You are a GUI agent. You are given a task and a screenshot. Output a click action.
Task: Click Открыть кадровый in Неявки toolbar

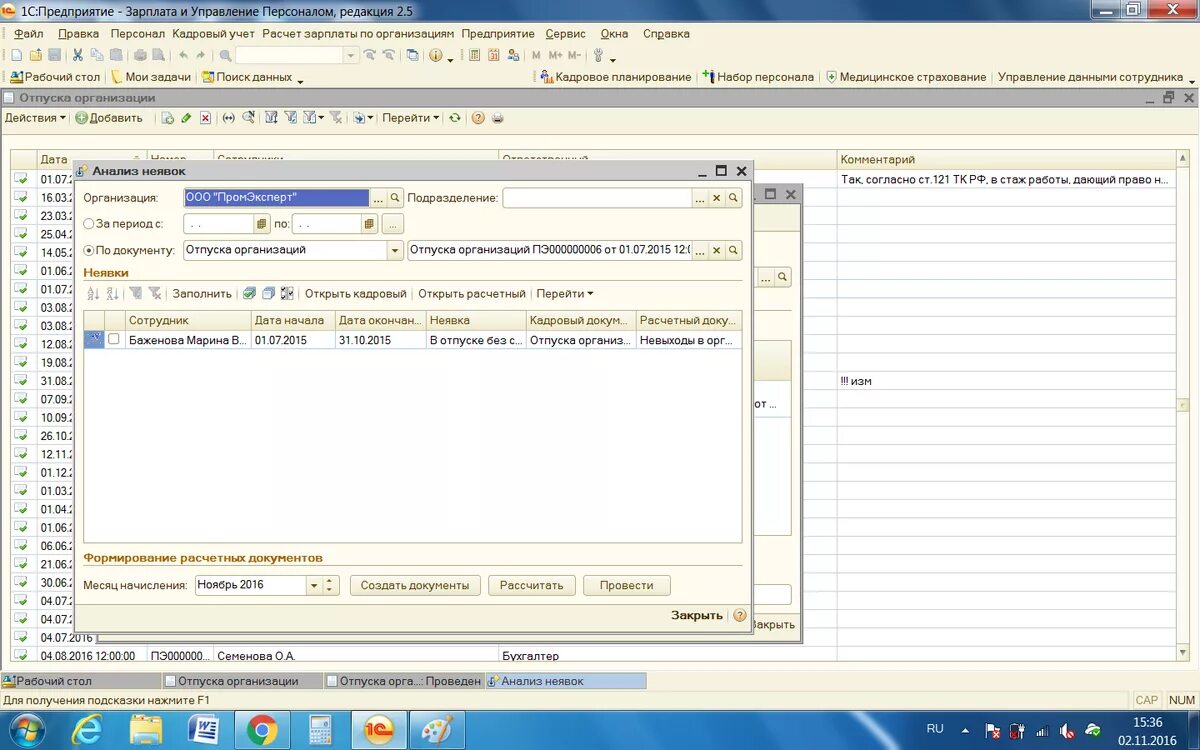pyautogui.click(x=356, y=294)
